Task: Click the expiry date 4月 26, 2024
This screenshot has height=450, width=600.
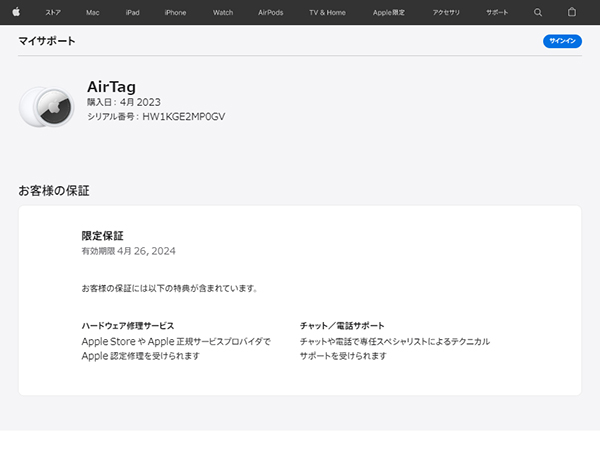Action: pyautogui.click(x=146, y=251)
